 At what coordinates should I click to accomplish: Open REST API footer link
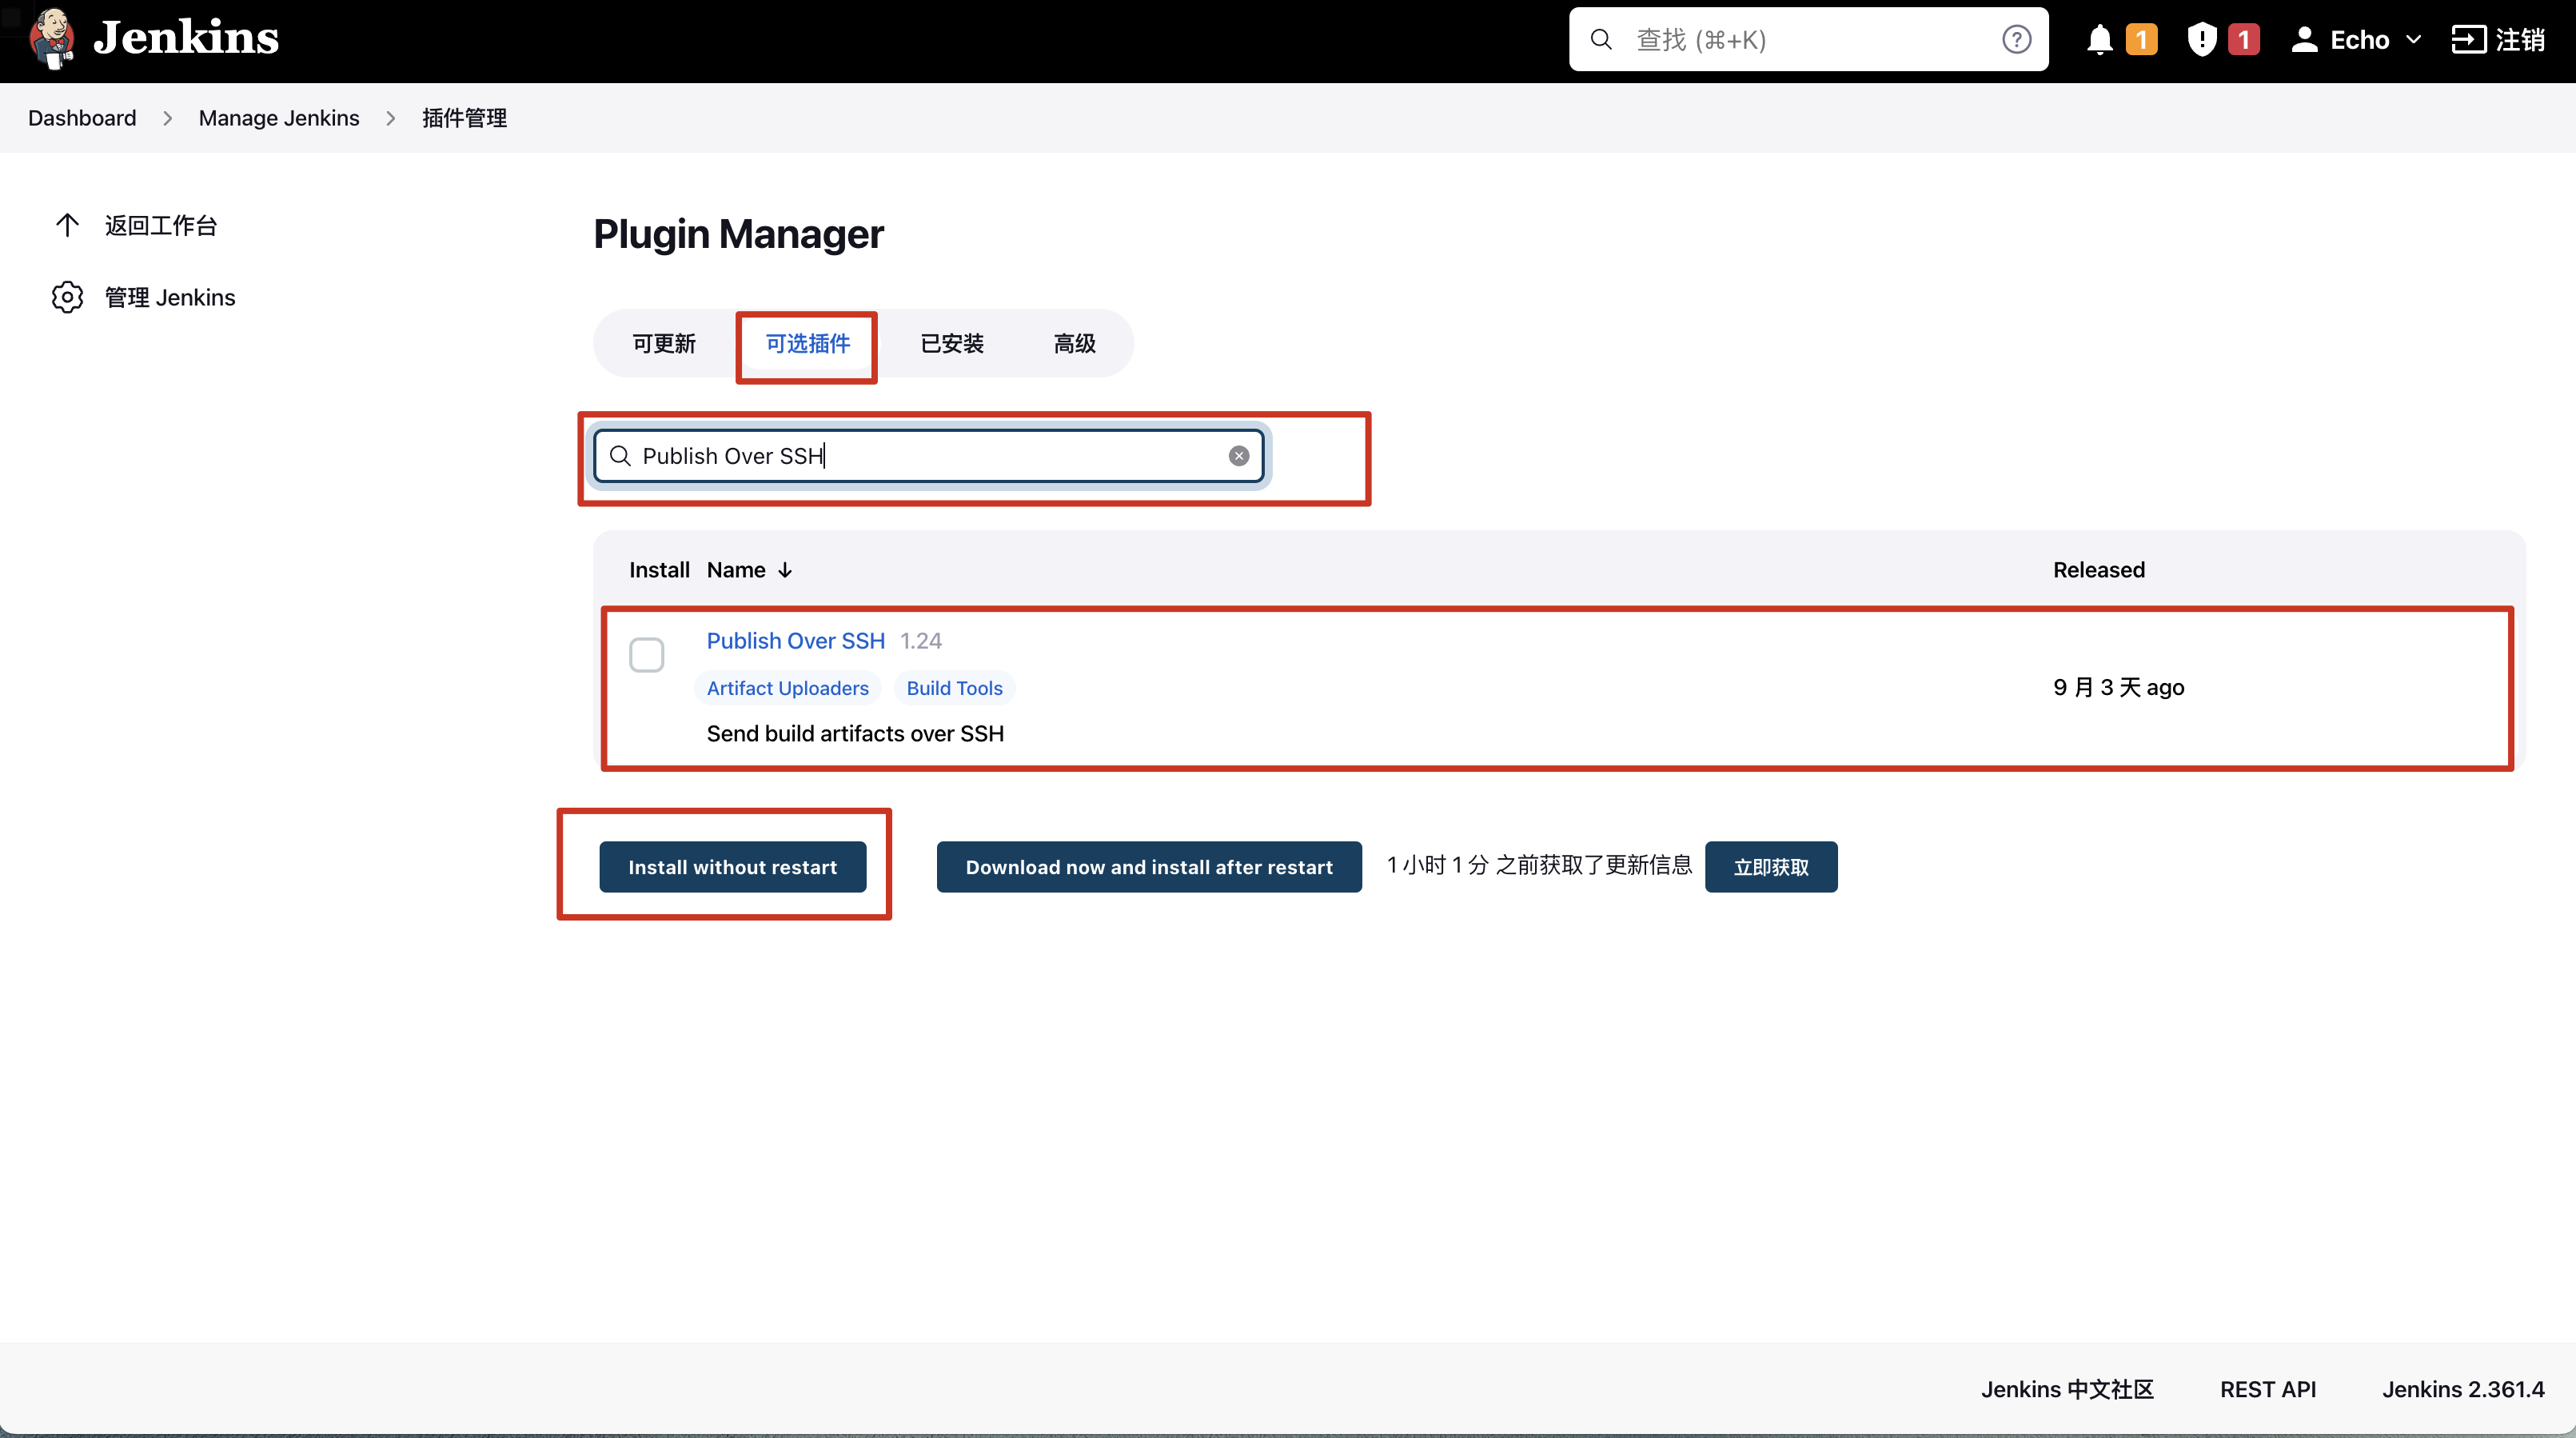(x=2268, y=1389)
